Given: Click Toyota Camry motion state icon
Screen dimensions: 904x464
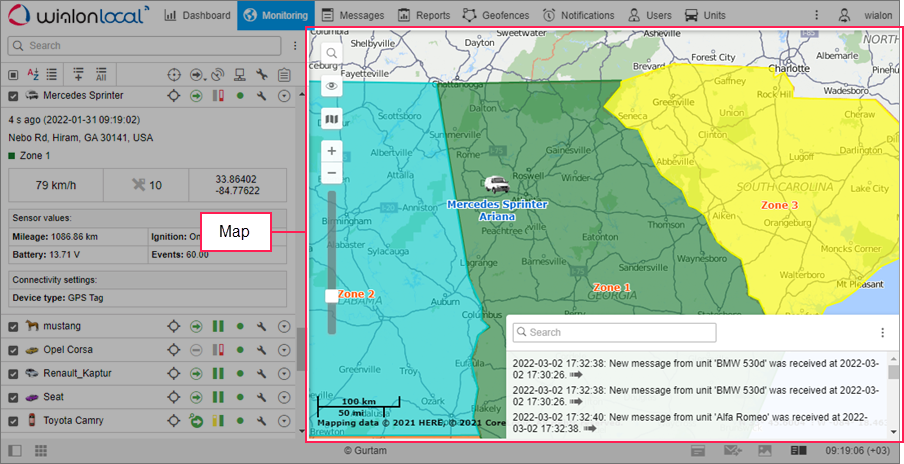Looking at the screenshot, I should 196,421.
